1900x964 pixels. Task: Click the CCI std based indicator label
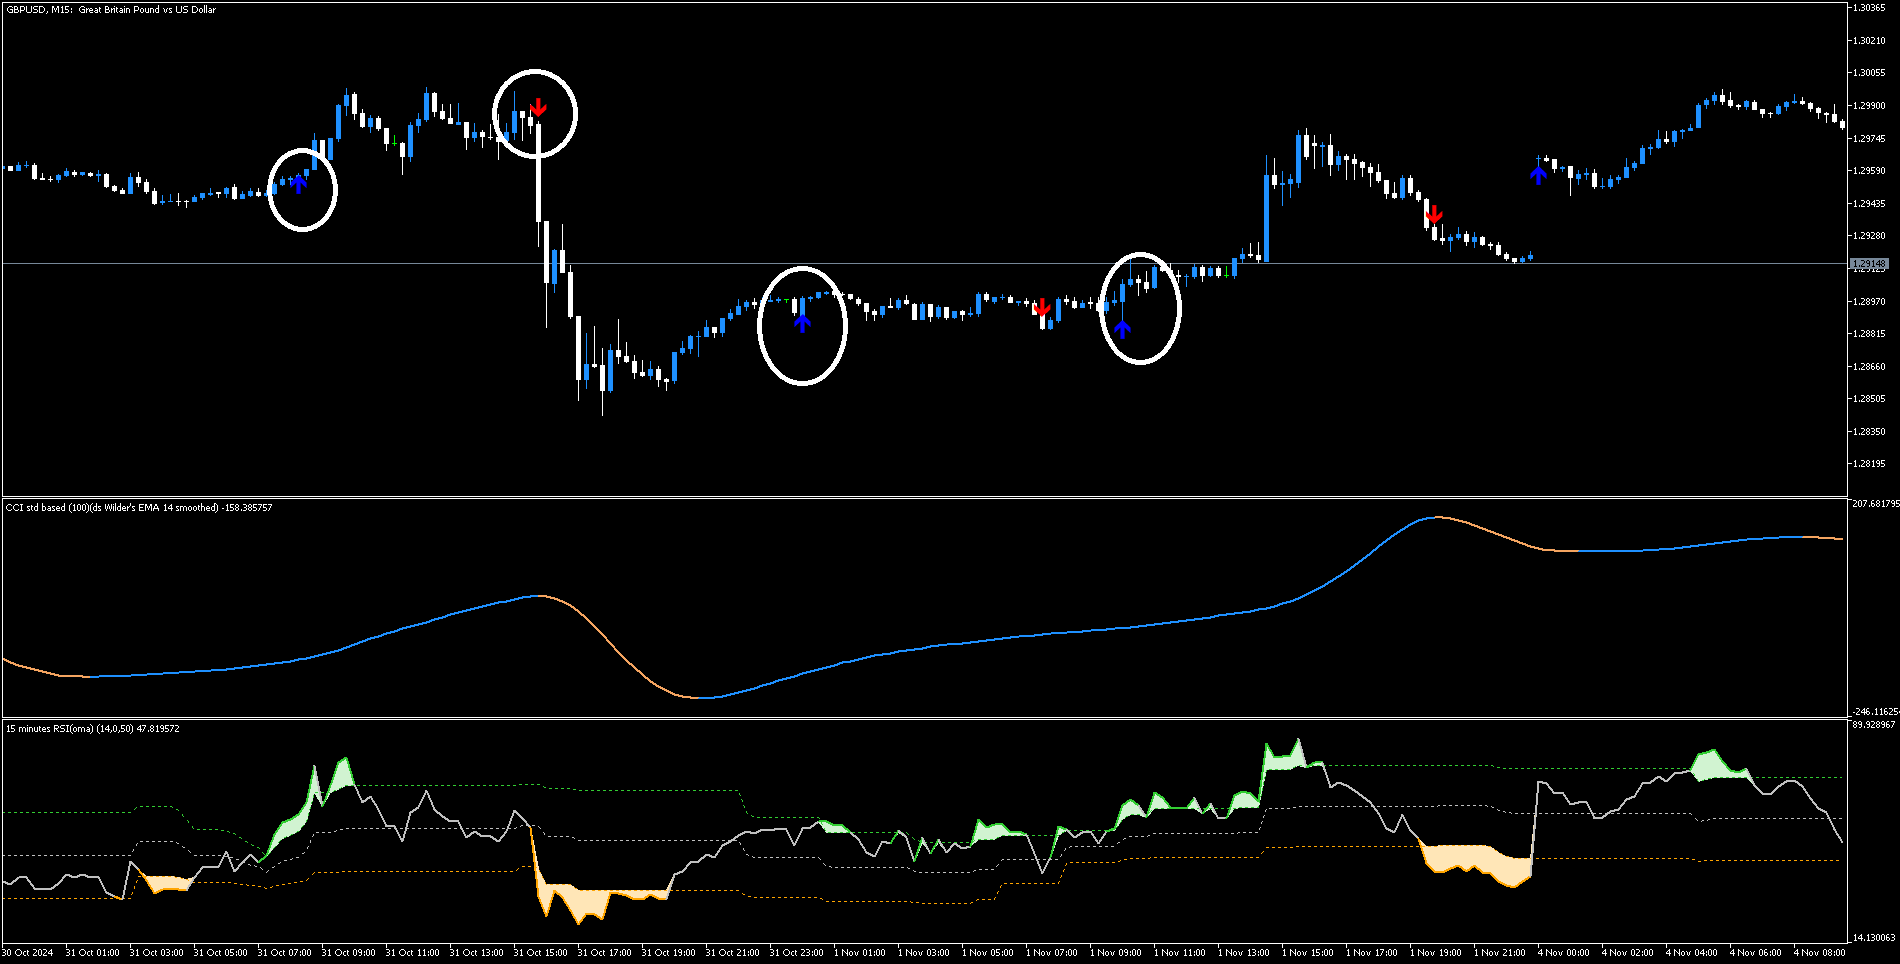pos(138,508)
